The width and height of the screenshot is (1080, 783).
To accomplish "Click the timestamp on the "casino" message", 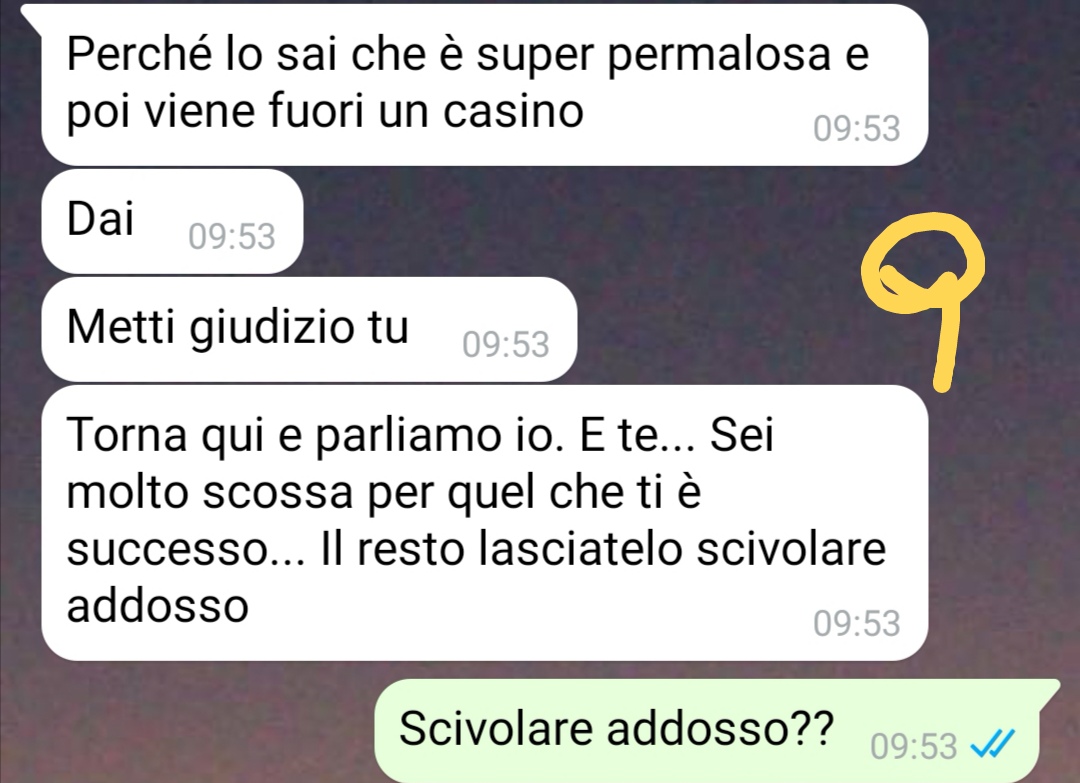I will pyautogui.click(x=856, y=129).
